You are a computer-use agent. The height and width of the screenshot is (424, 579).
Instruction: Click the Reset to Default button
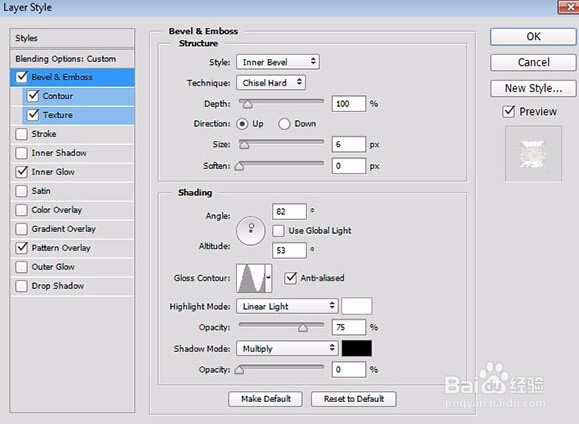click(354, 399)
